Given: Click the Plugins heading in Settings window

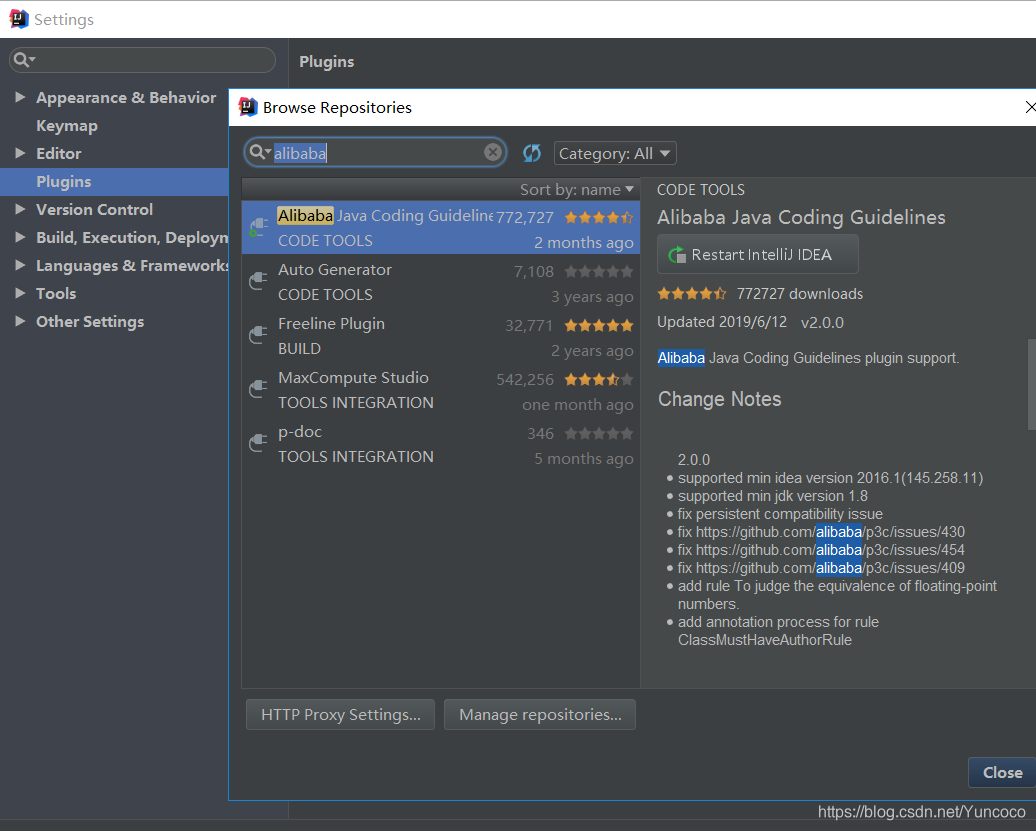Looking at the screenshot, I should pos(326,61).
